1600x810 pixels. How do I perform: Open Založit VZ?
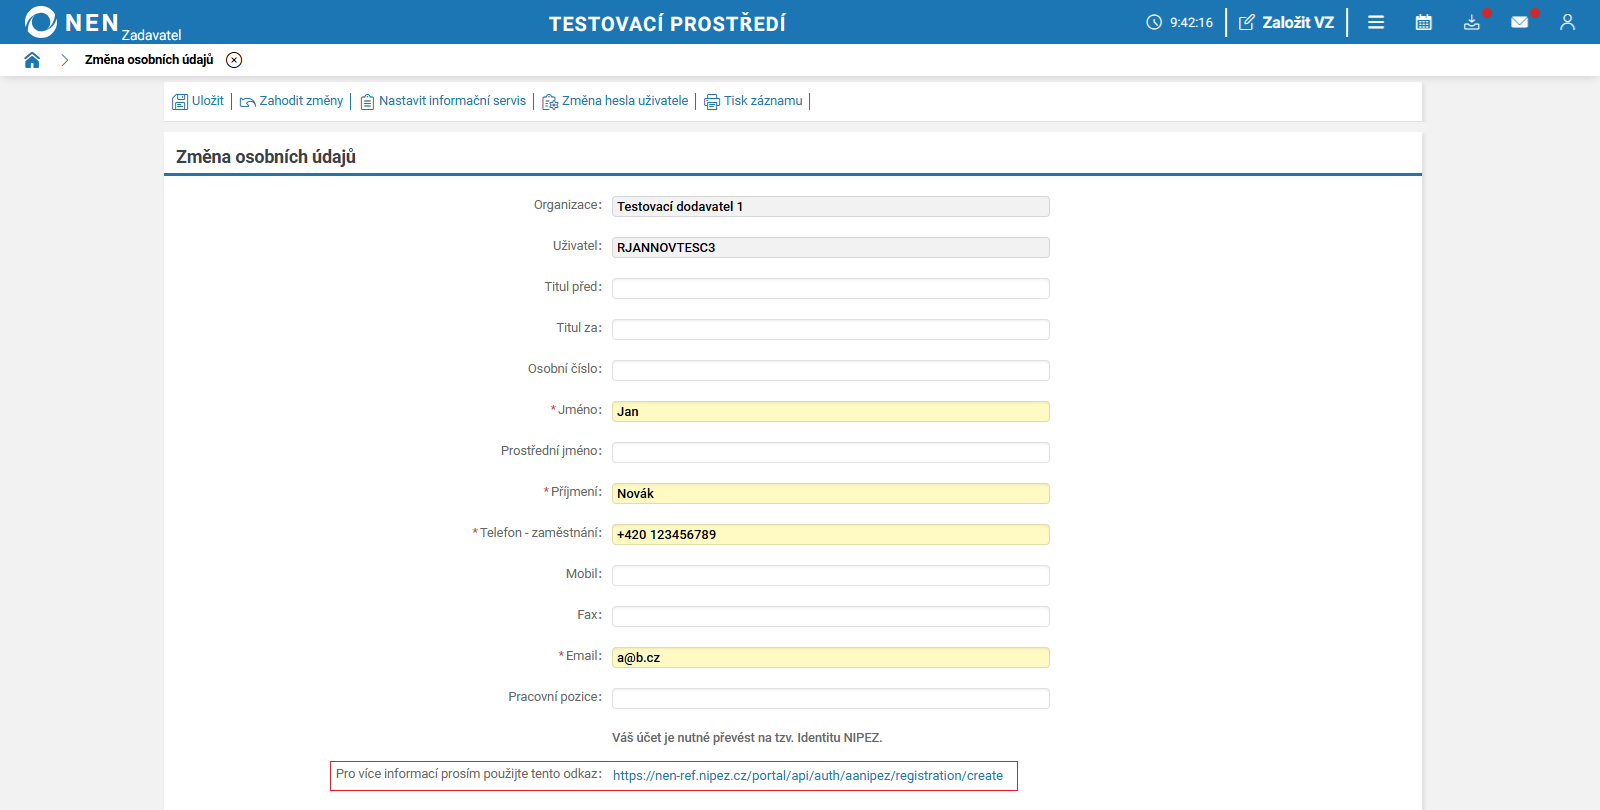coord(1287,22)
